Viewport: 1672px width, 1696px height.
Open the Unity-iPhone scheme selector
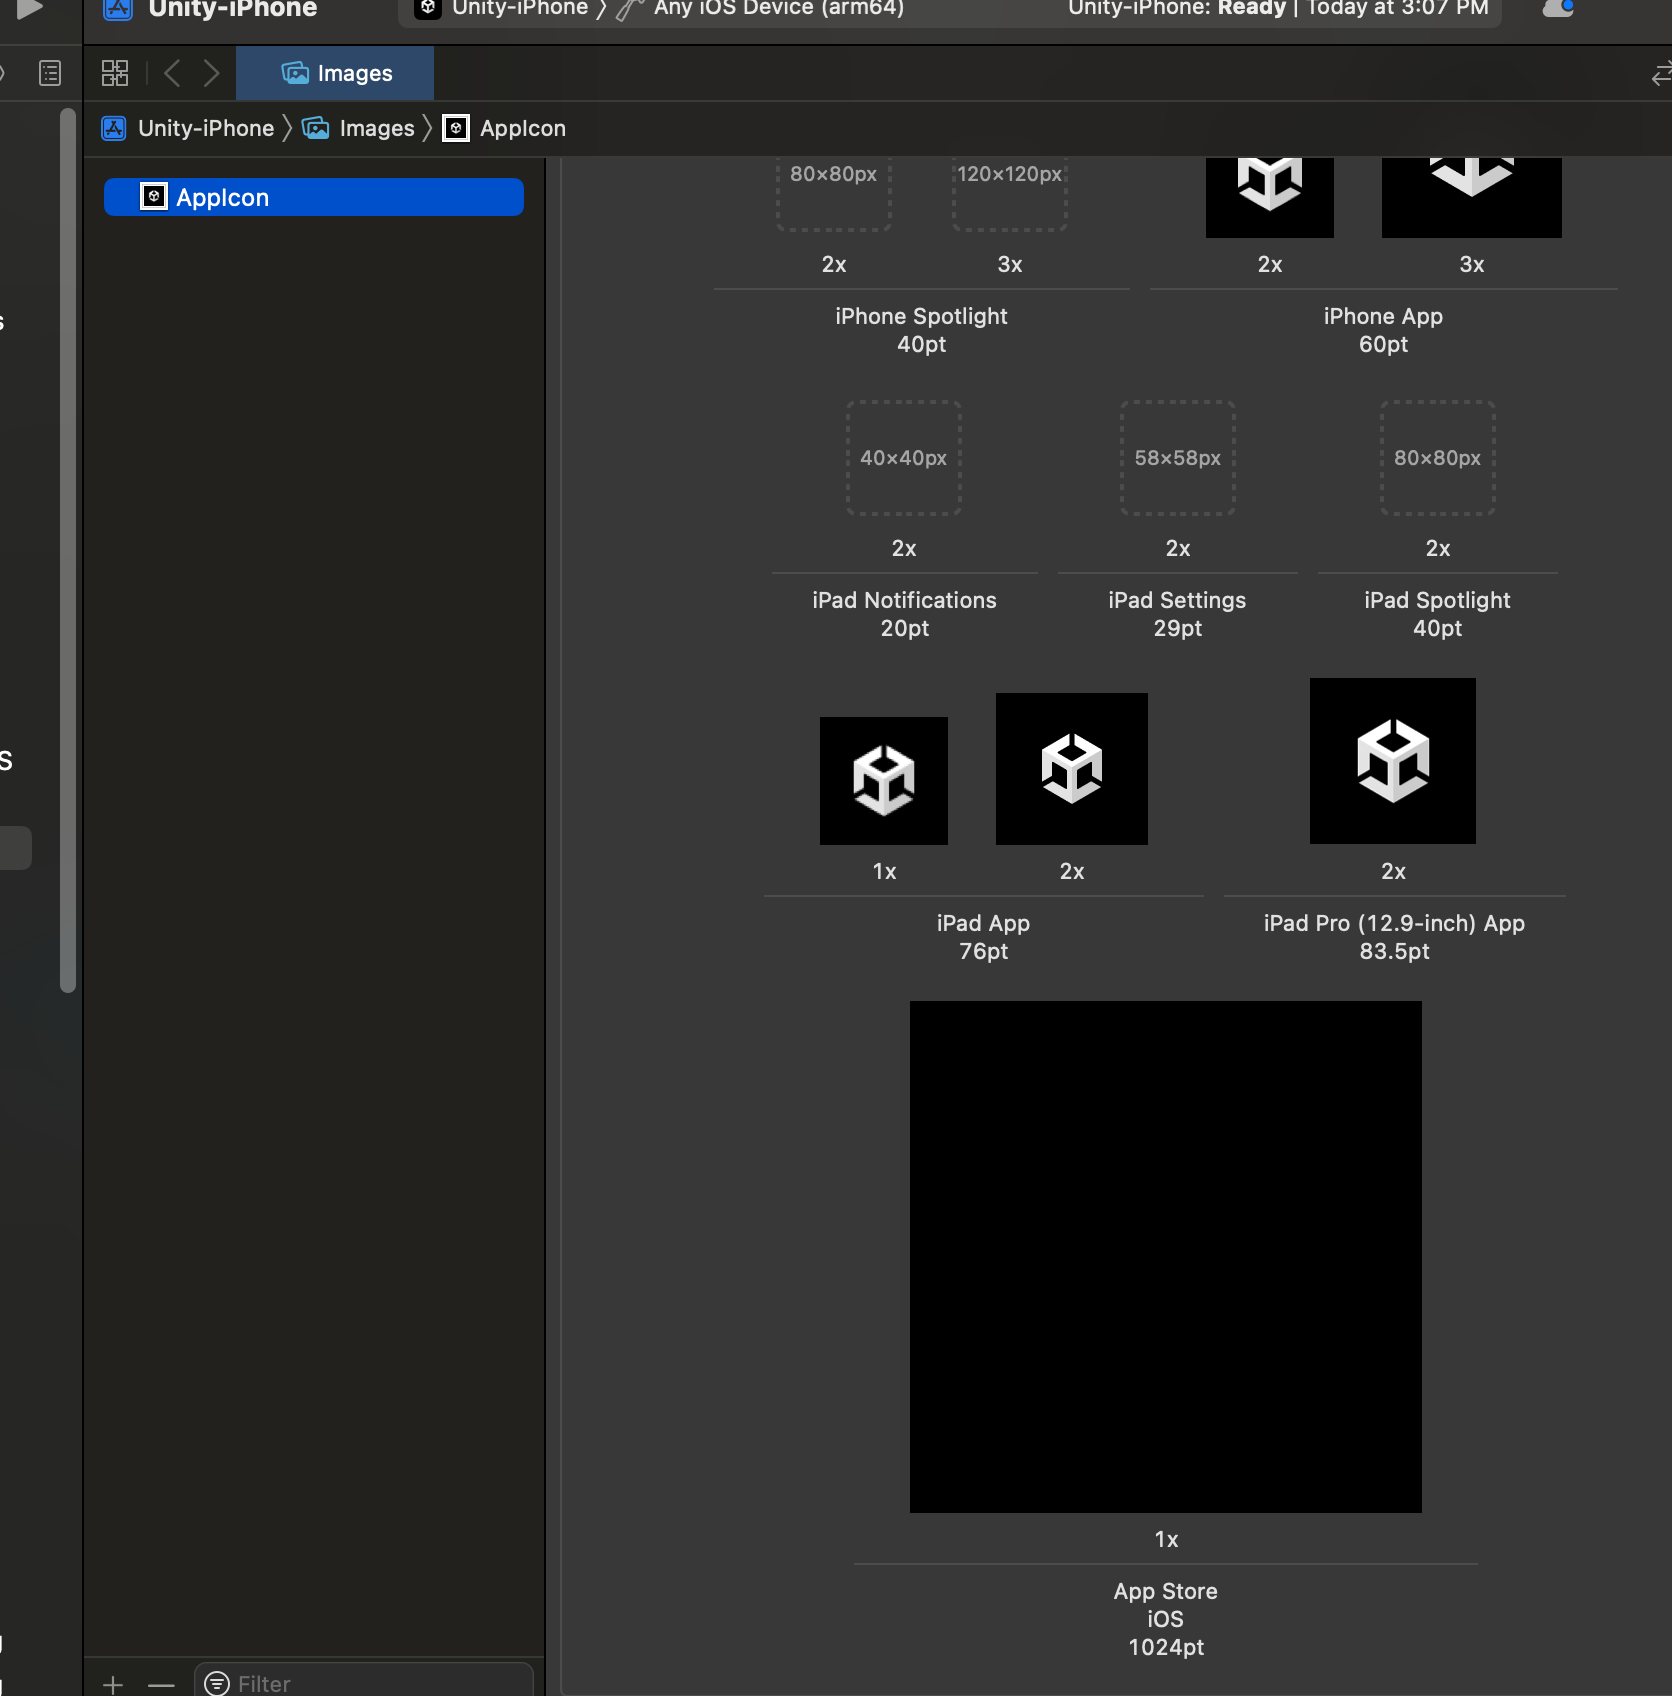502,9
